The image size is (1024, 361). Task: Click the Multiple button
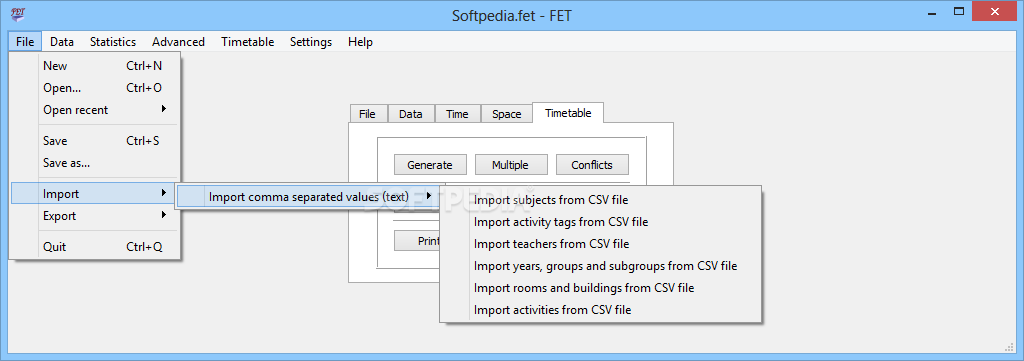click(510, 165)
